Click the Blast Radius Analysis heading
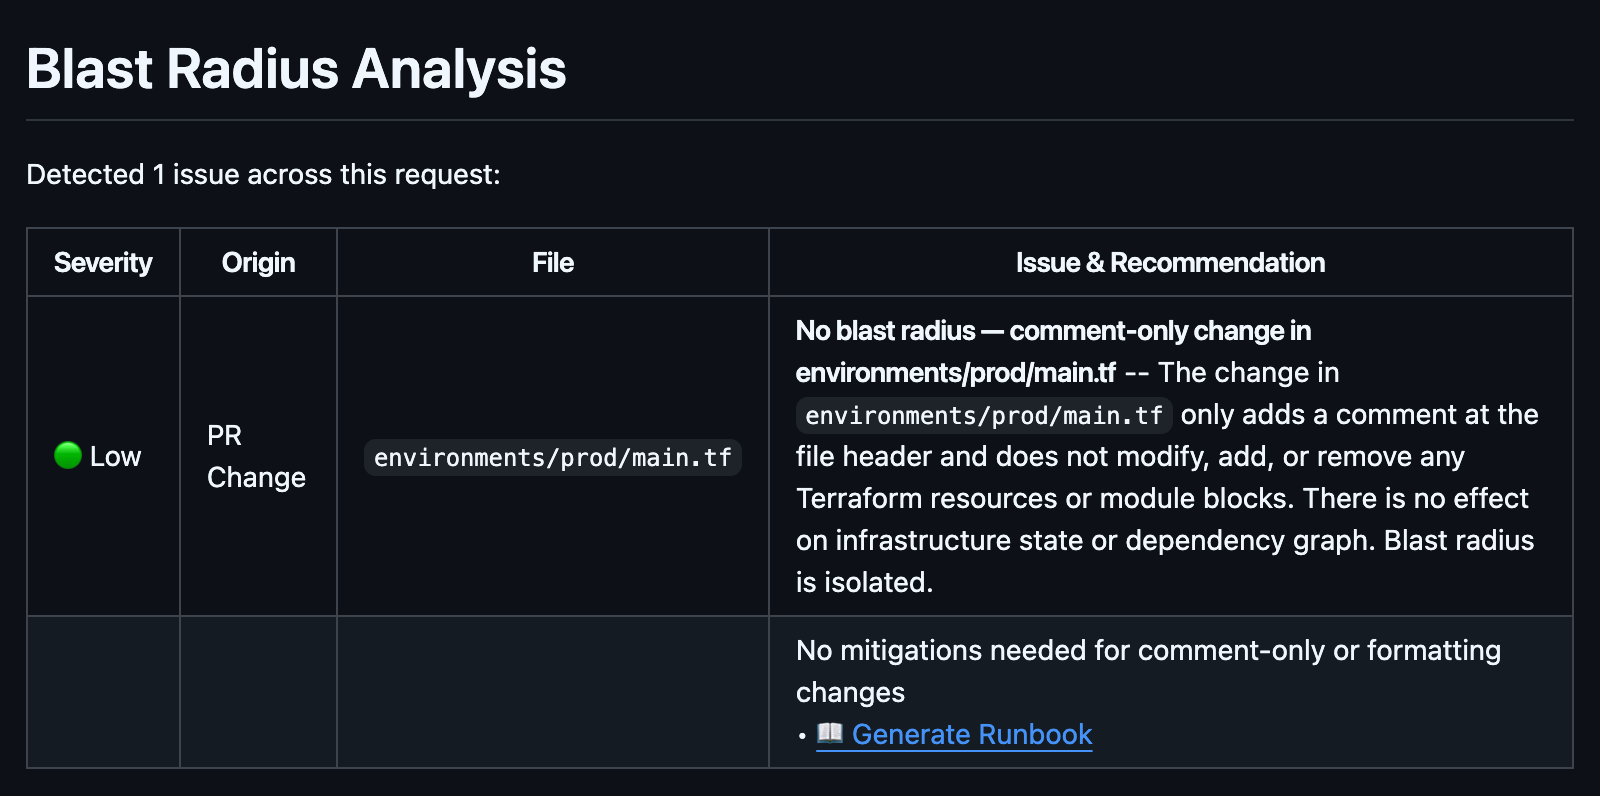Image resolution: width=1600 pixels, height=796 pixels. pyautogui.click(x=296, y=69)
